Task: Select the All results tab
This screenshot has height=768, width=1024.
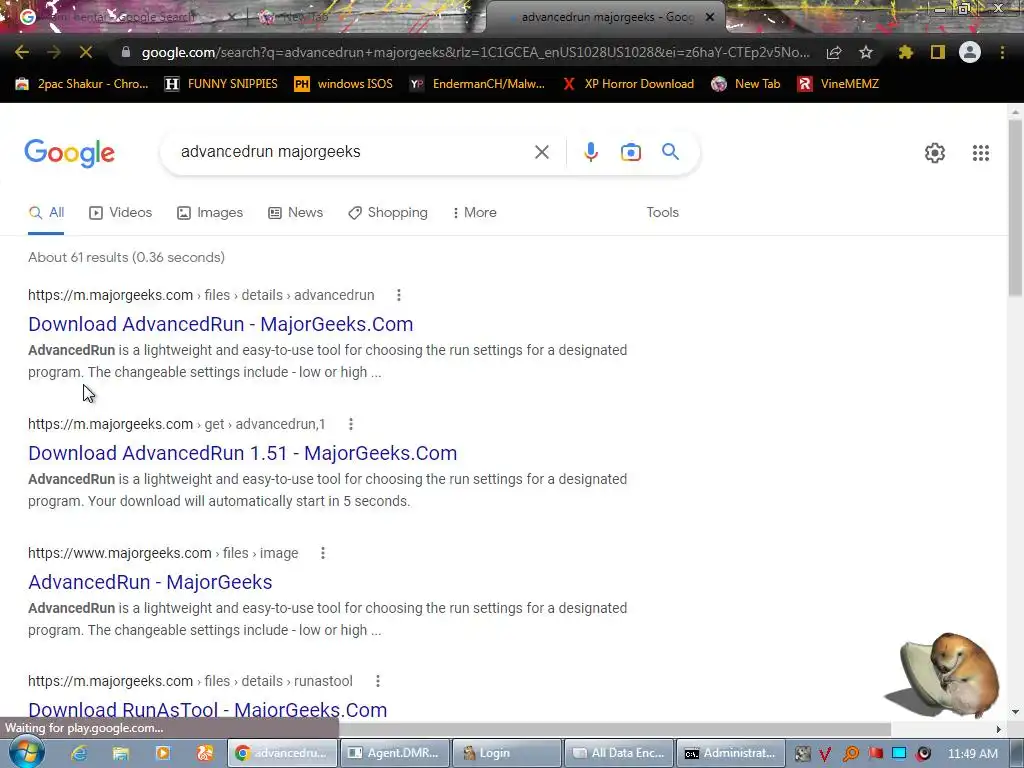Action: [x=46, y=213]
